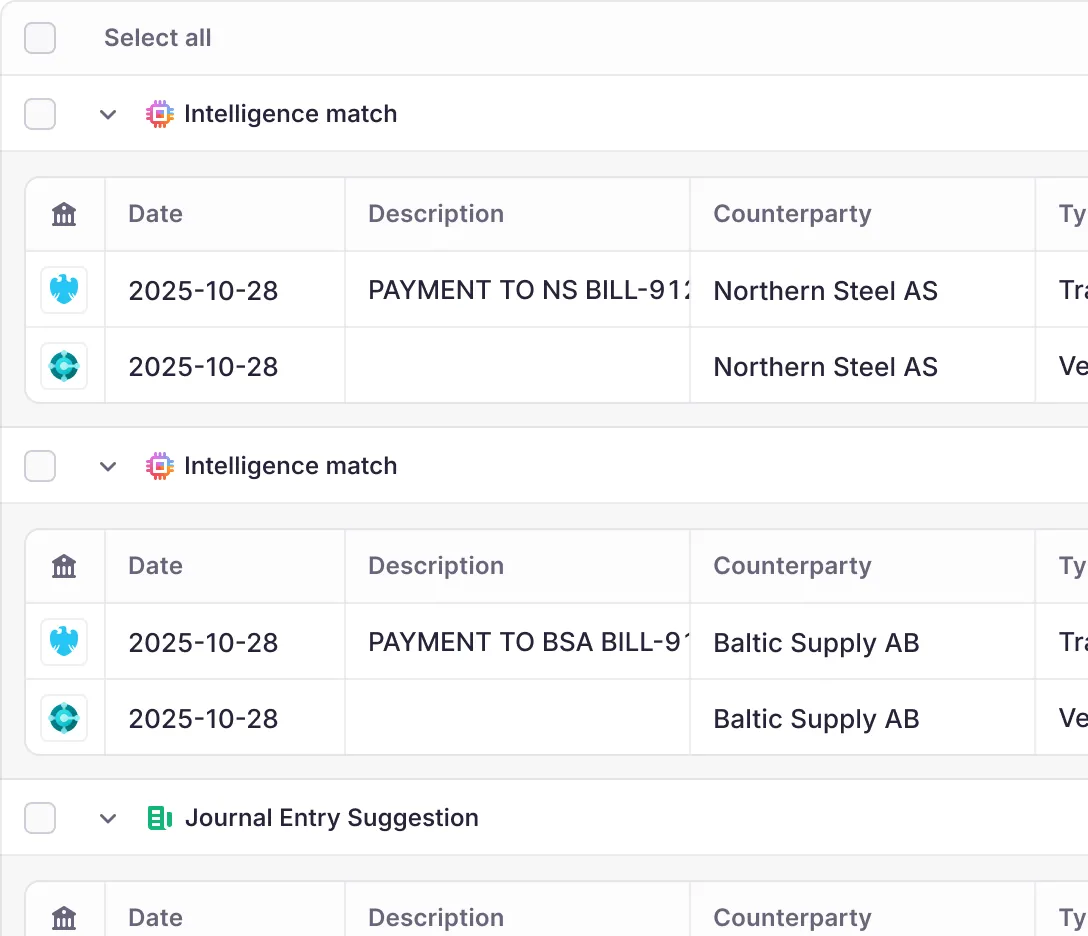Image resolution: width=1088 pixels, height=936 pixels.
Task: Click the green Journal Entry Suggestion icon
Action: [160, 818]
